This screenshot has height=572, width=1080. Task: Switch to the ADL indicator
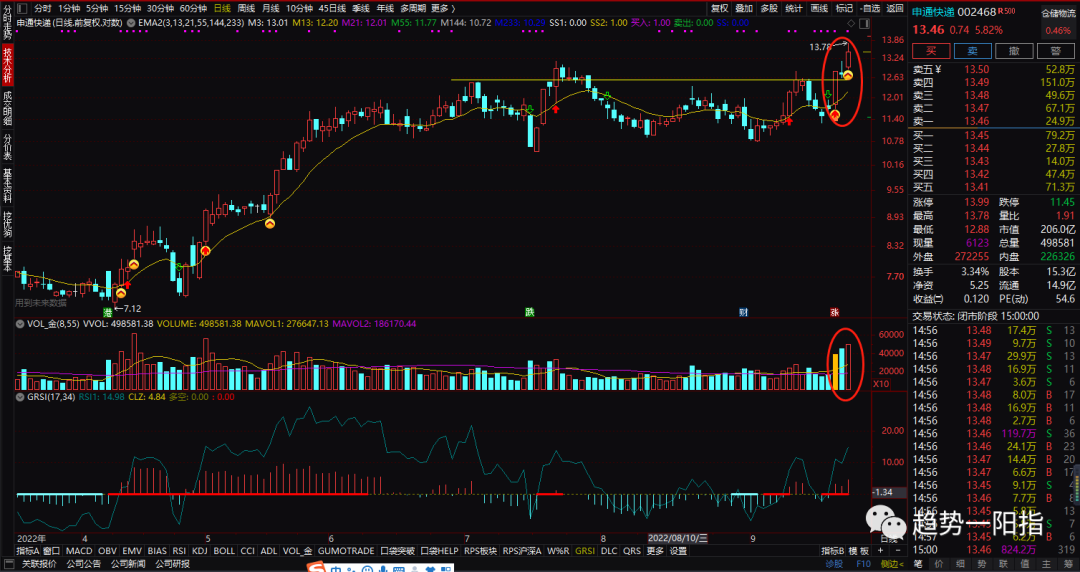(269, 551)
